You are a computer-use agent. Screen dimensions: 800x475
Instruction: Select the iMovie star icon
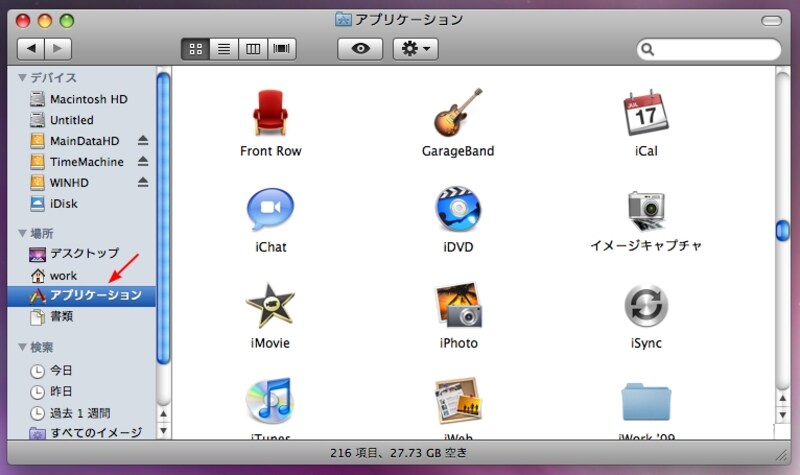coord(270,305)
